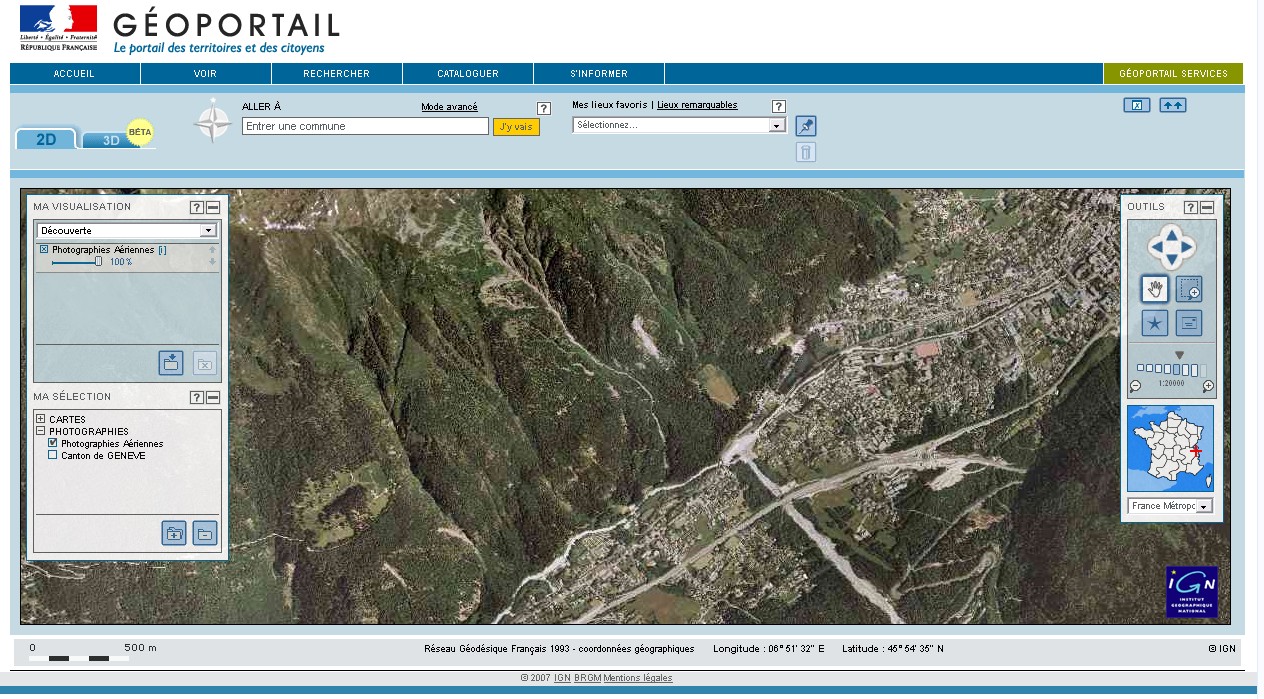The width and height of the screenshot is (1264, 699).
Task: Click the France overview minimap
Action: click(x=1170, y=449)
